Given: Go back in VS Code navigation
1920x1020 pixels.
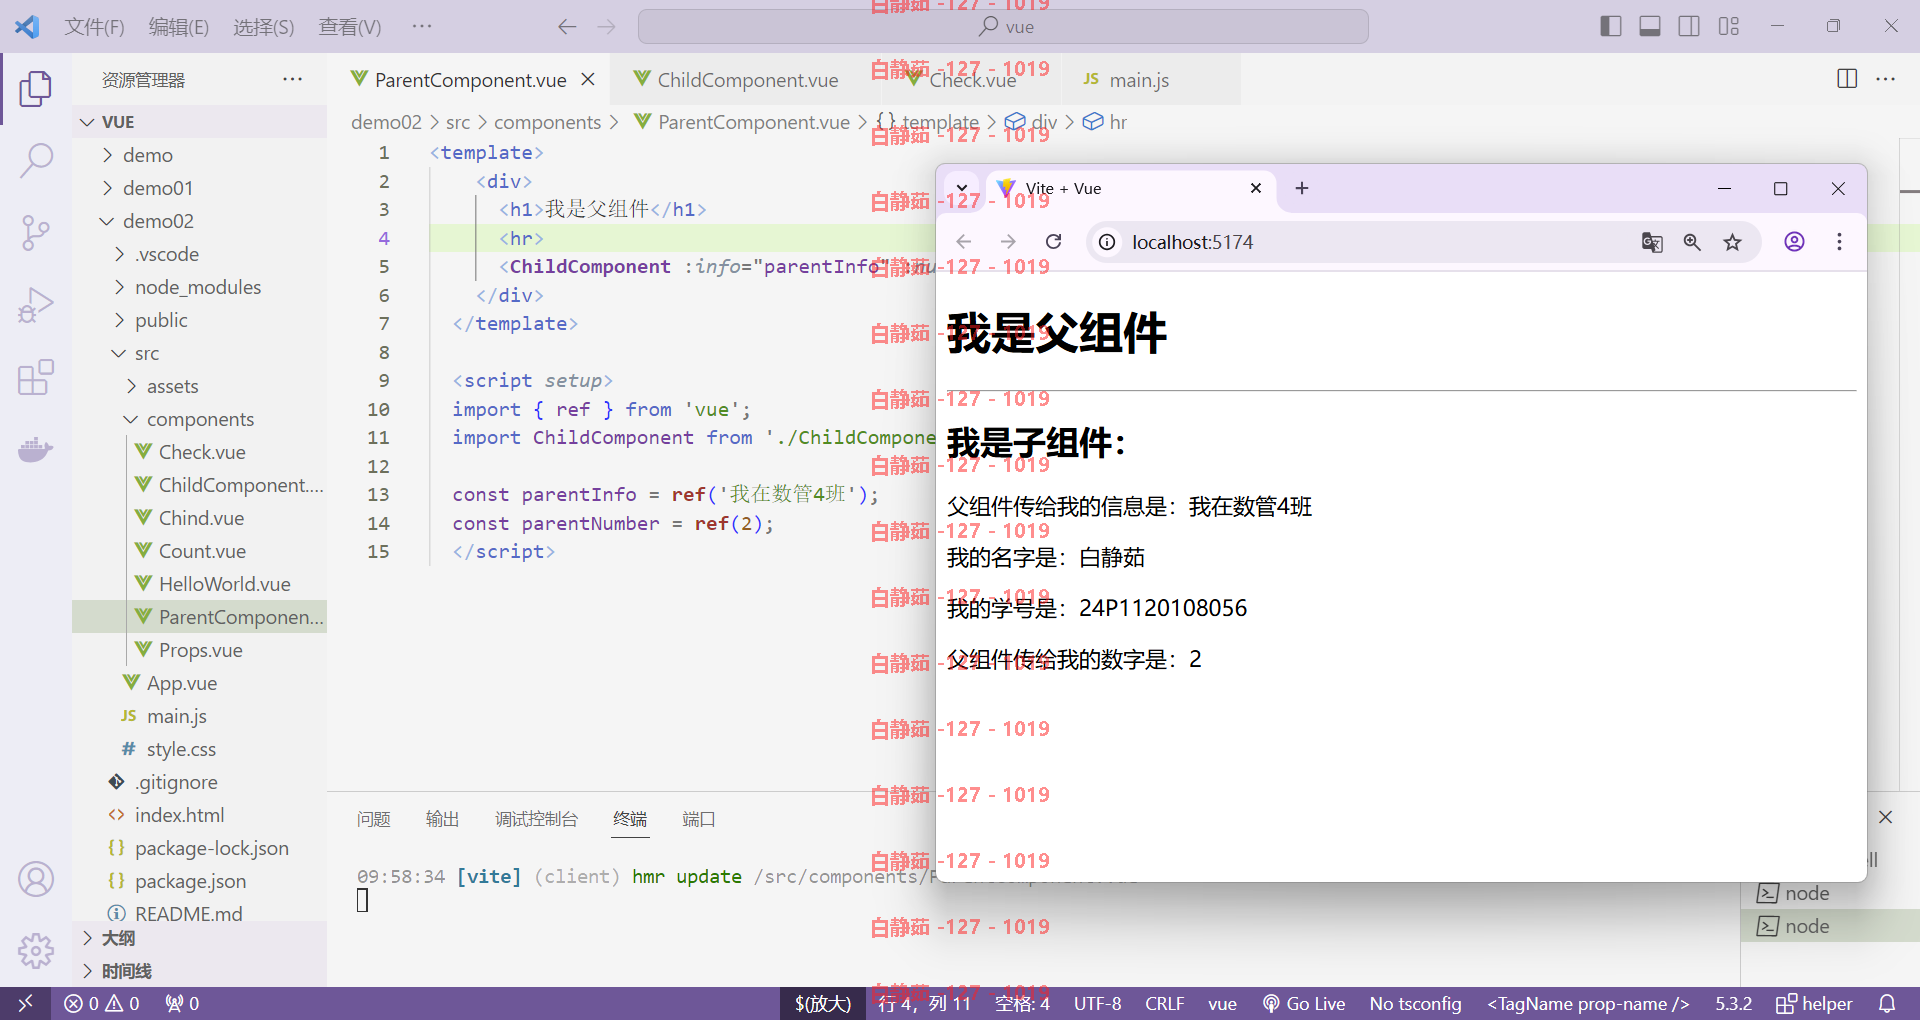Looking at the screenshot, I should 567,27.
